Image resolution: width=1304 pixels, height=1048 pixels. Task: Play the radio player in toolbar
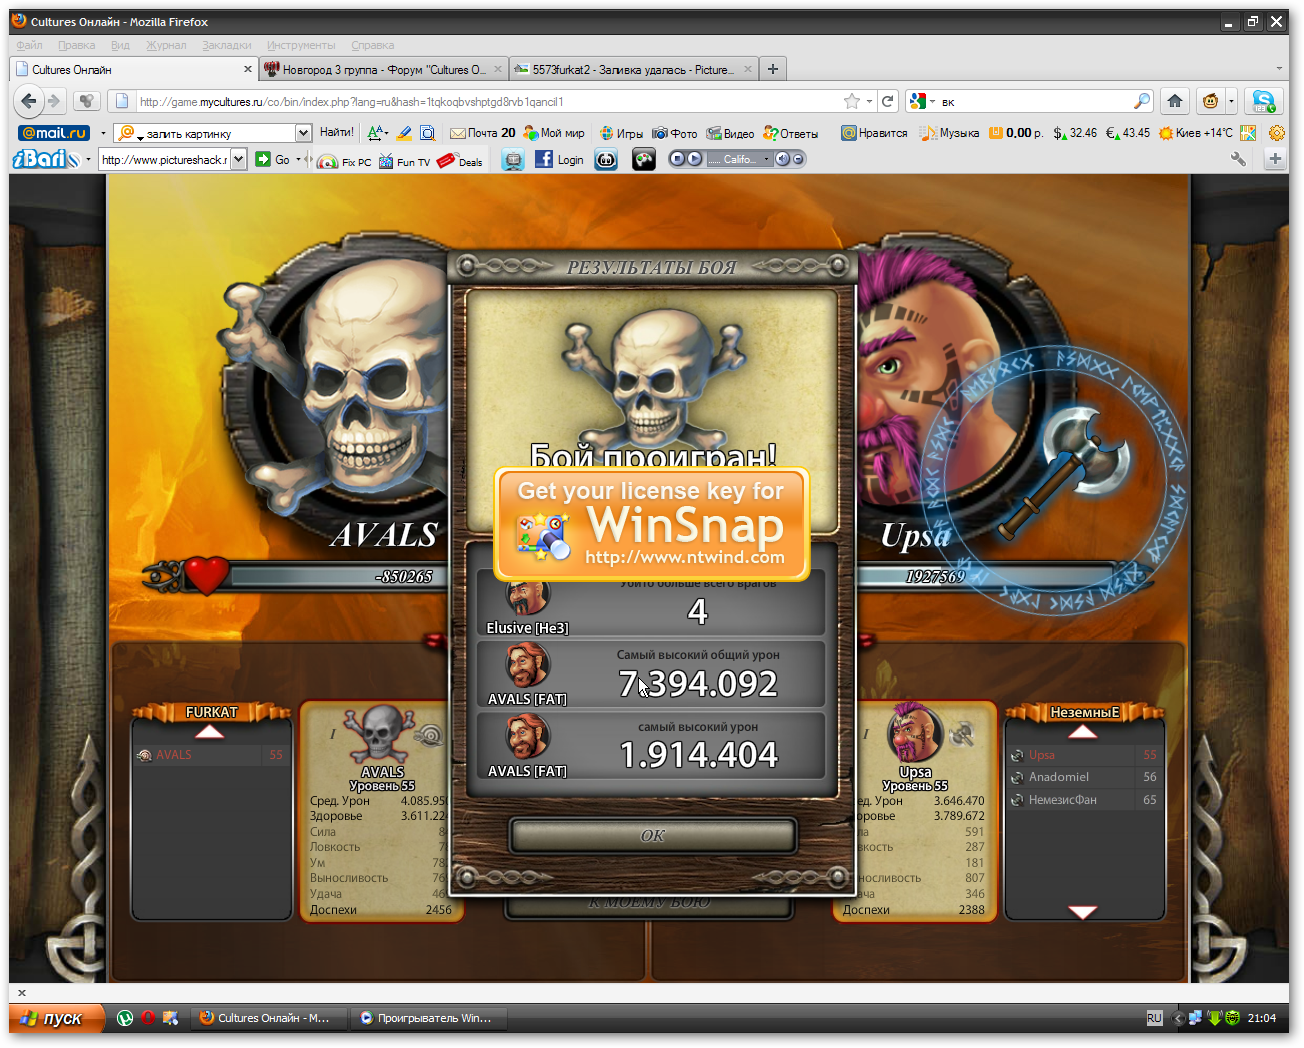coord(694,159)
